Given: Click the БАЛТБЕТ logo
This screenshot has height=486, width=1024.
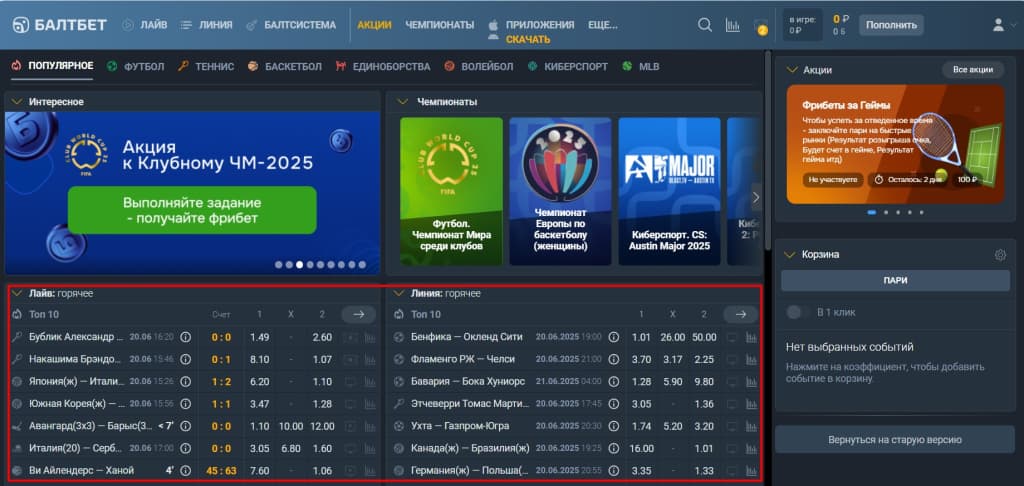Looking at the screenshot, I should point(59,25).
